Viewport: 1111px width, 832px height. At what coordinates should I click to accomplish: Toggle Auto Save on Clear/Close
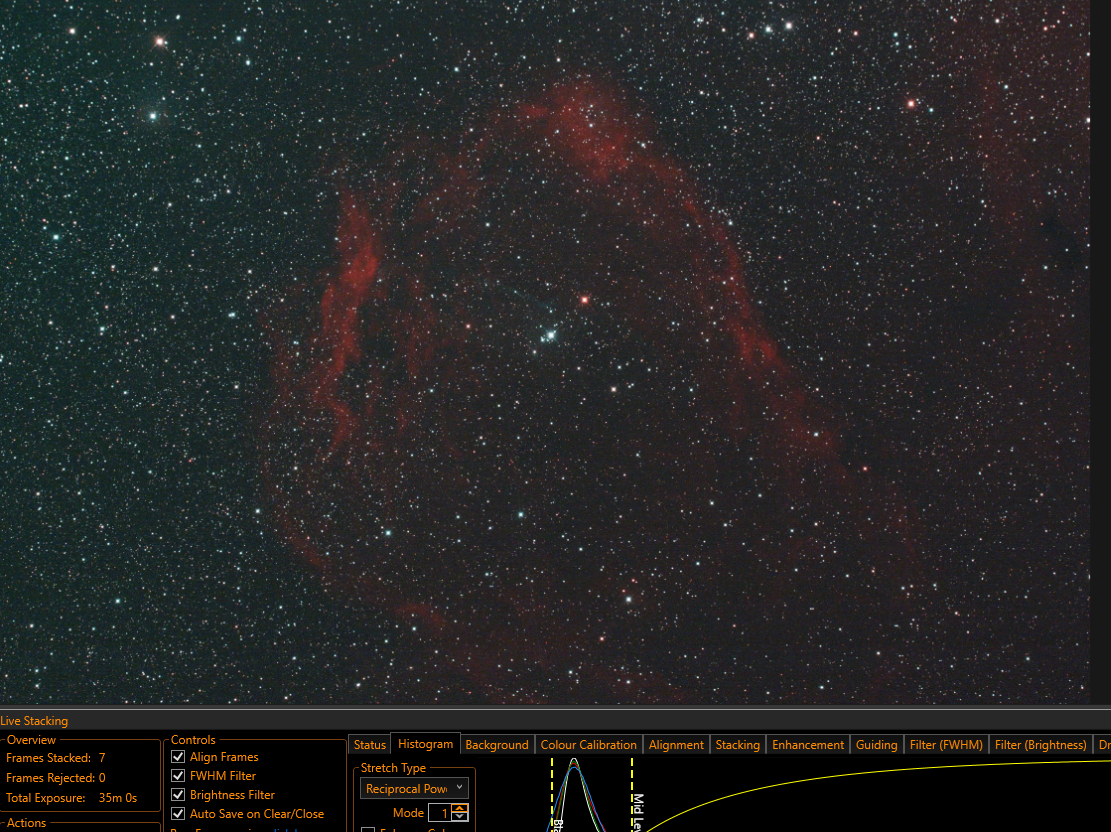click(178, 814)
